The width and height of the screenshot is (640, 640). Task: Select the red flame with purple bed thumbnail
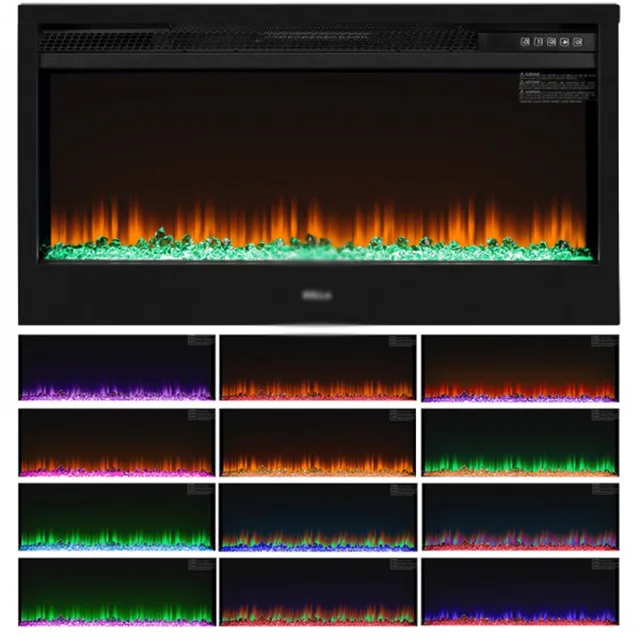(x=520, y=367)
